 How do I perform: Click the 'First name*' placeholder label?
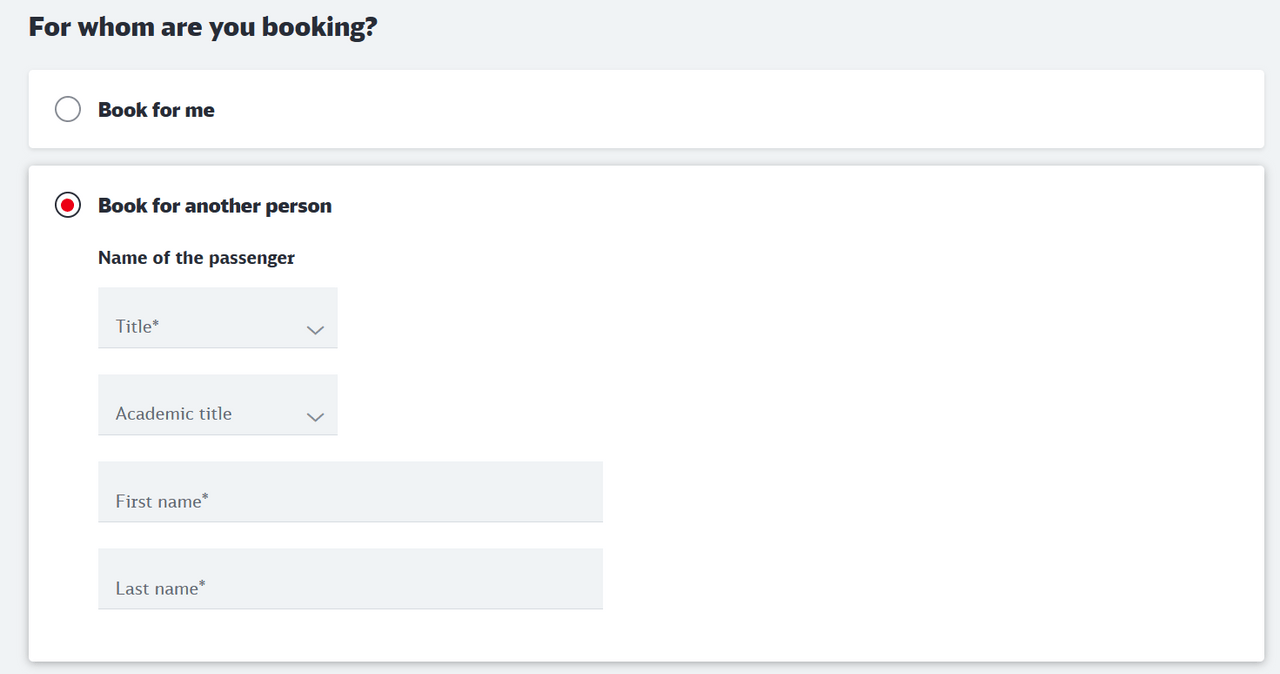click(x=162, y=501)
